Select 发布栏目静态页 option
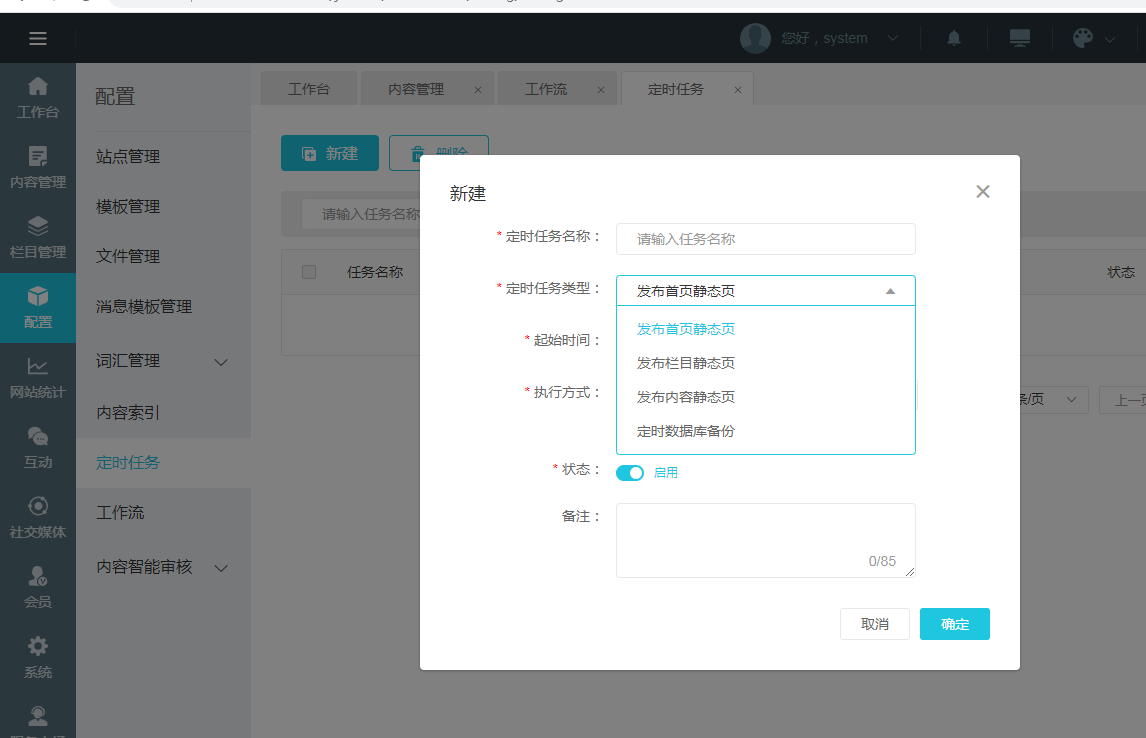Image resolution: width=1146 pixels, height=738 pixels. click(686, 363)
